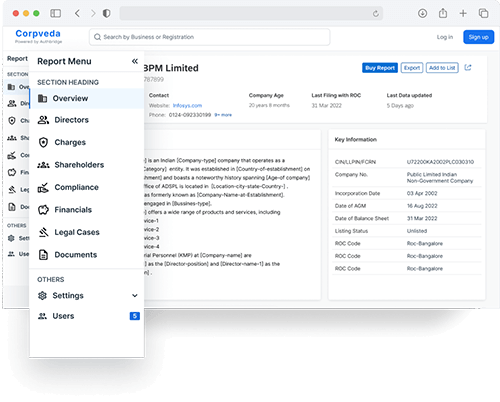Click the share icon beside Add to List
The height and width of the screenshot is (402, 500).
tap(468, 68)
